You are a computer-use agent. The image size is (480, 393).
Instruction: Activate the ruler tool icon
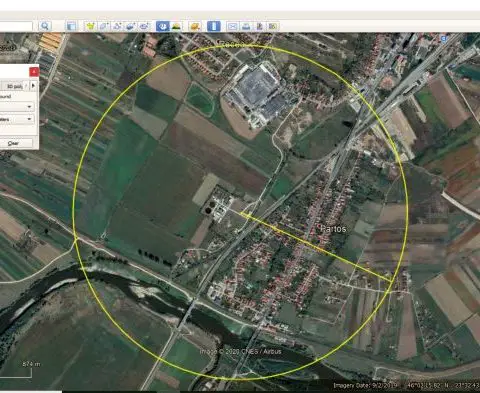coord(214,26)
